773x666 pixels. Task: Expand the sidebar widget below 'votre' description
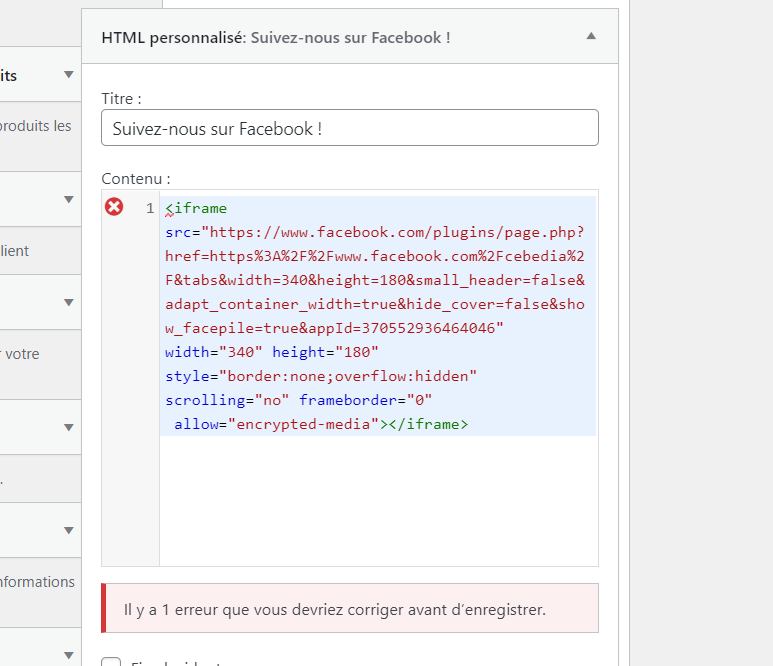(69, 427)
